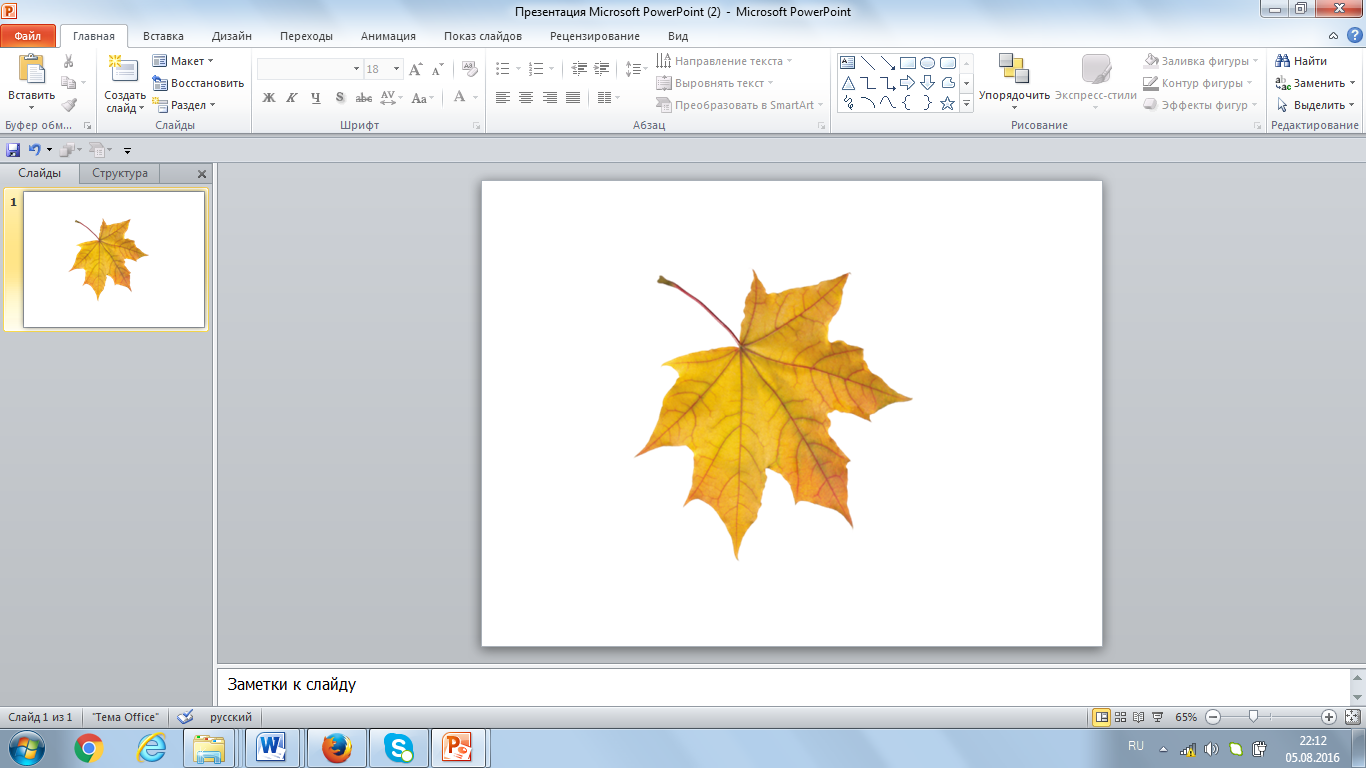Toggle underline (Ч) formatting

point(316,98)
